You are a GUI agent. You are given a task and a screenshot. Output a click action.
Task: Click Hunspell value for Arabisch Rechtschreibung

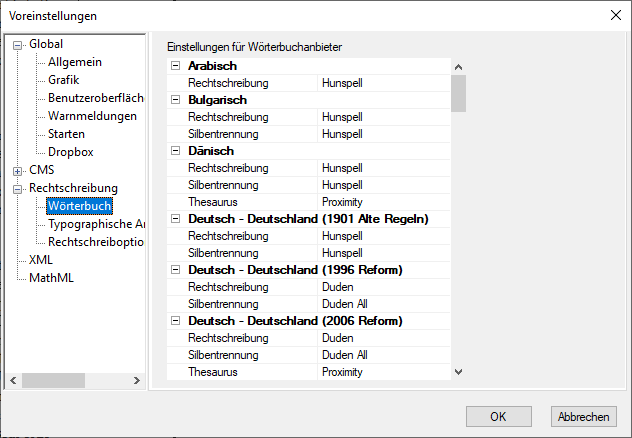pyautogui.click(x=342, y=83)
